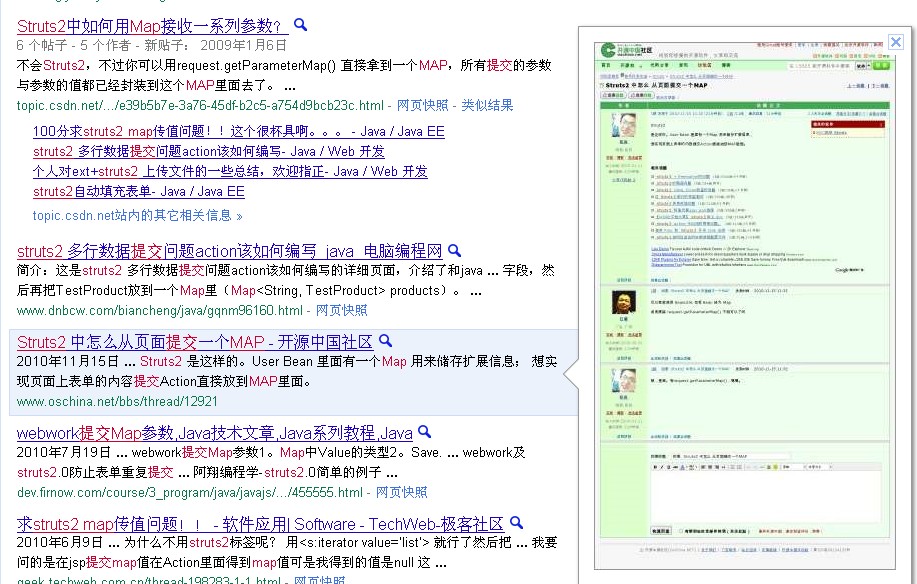Open sublink '100分求struts2 map传值问题!! 这个很杯具啊'
The image size is (917, 584).
coord(239,132)
